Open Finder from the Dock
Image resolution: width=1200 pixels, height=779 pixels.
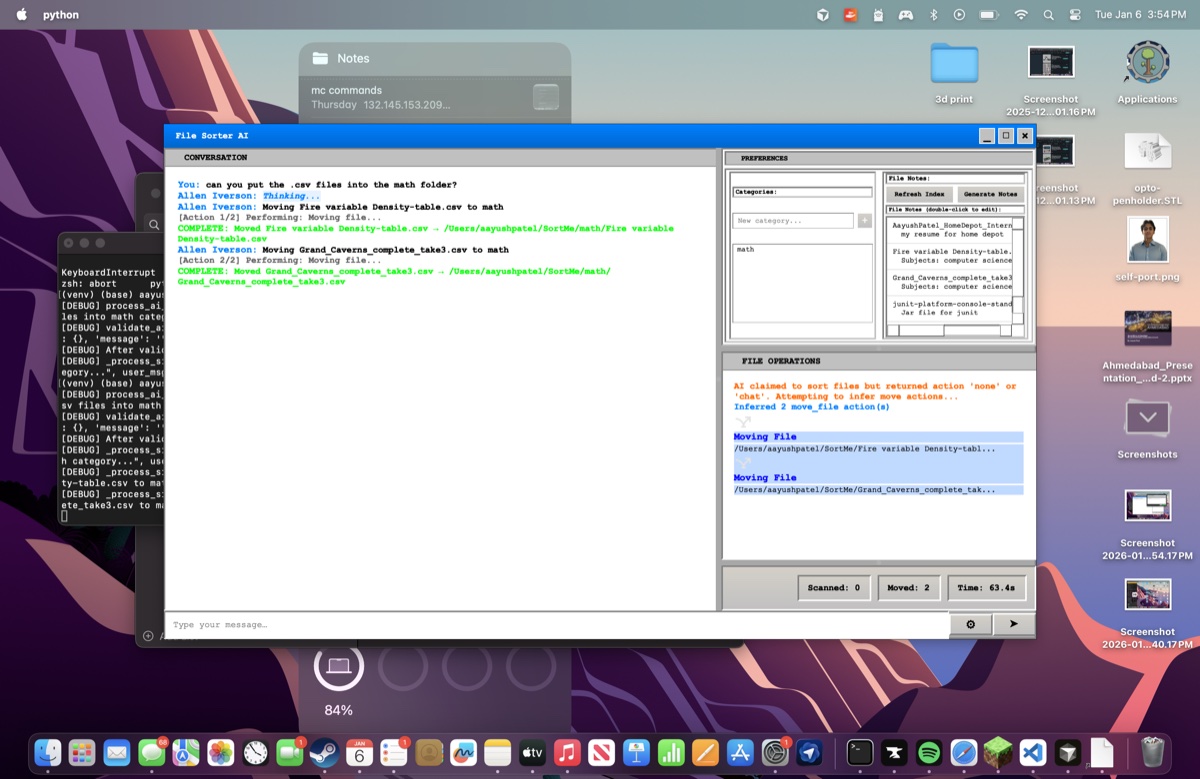pyautogui.click(x=47, y=753)
